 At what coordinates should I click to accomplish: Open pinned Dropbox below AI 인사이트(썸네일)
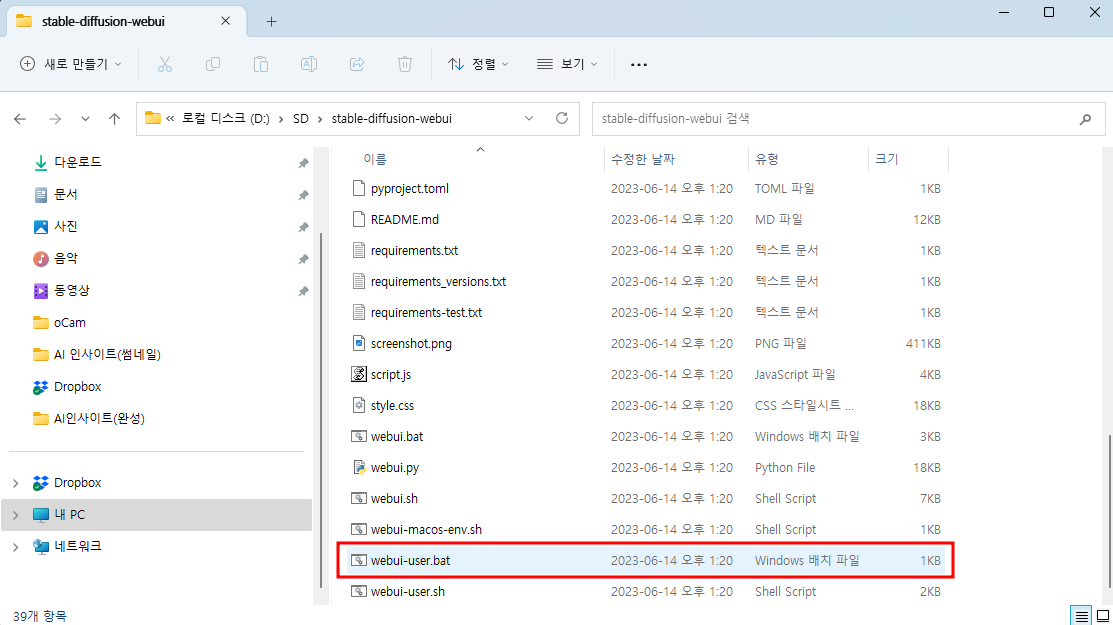point(77,387)
